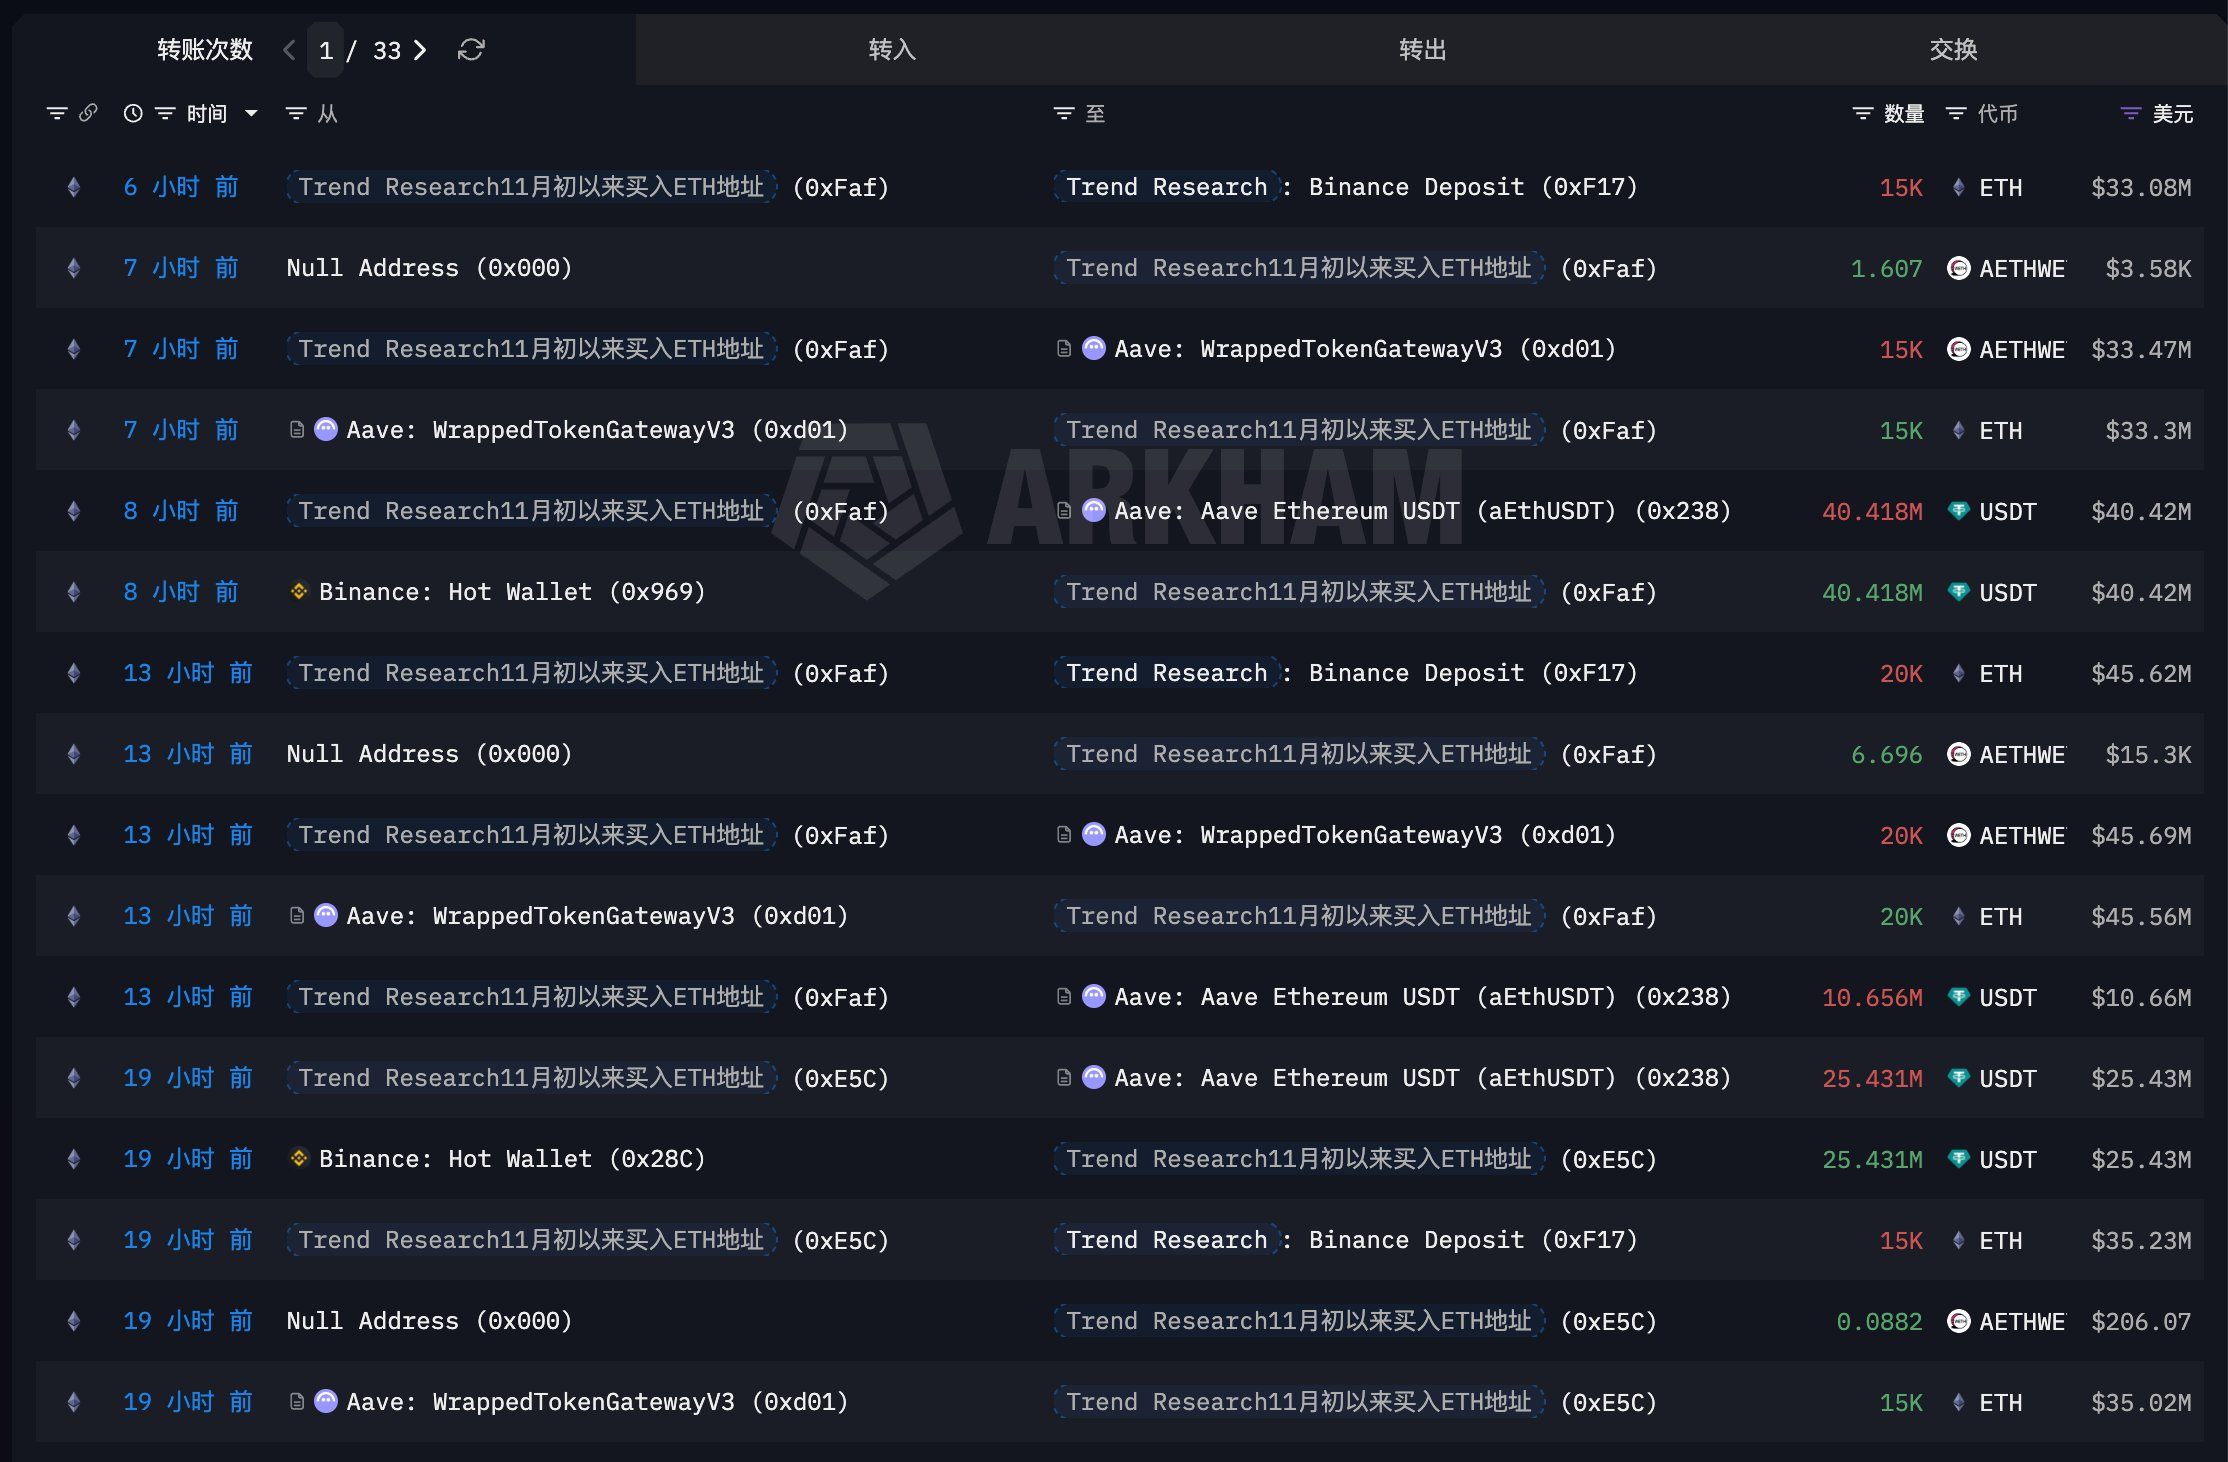Screen dimensions: 2228x1462
Task: Switch to the 转出 tab
Action: coord(1422,50)
